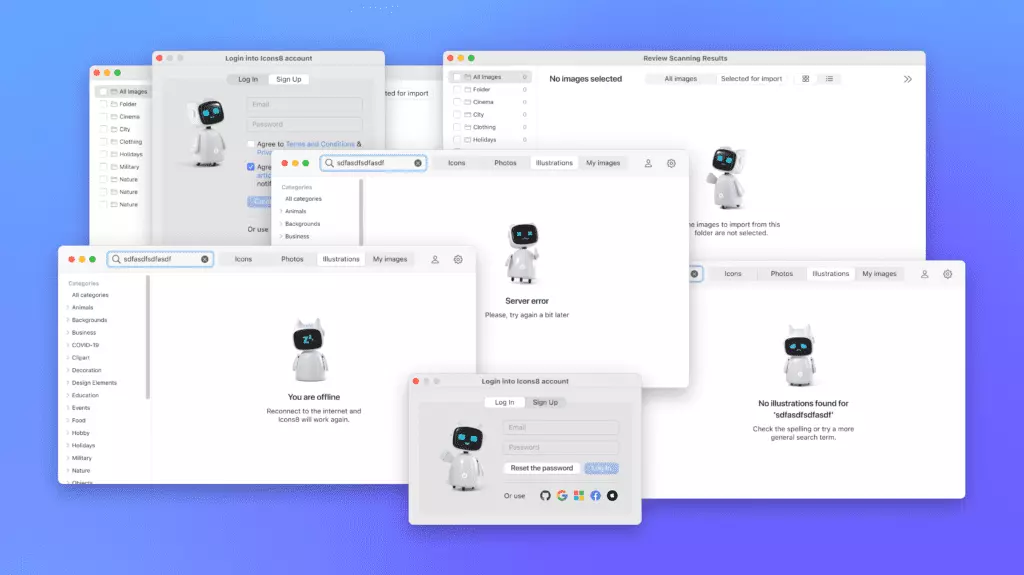
Task: Open My images tab in You are offline window
Action: [390, 259]
